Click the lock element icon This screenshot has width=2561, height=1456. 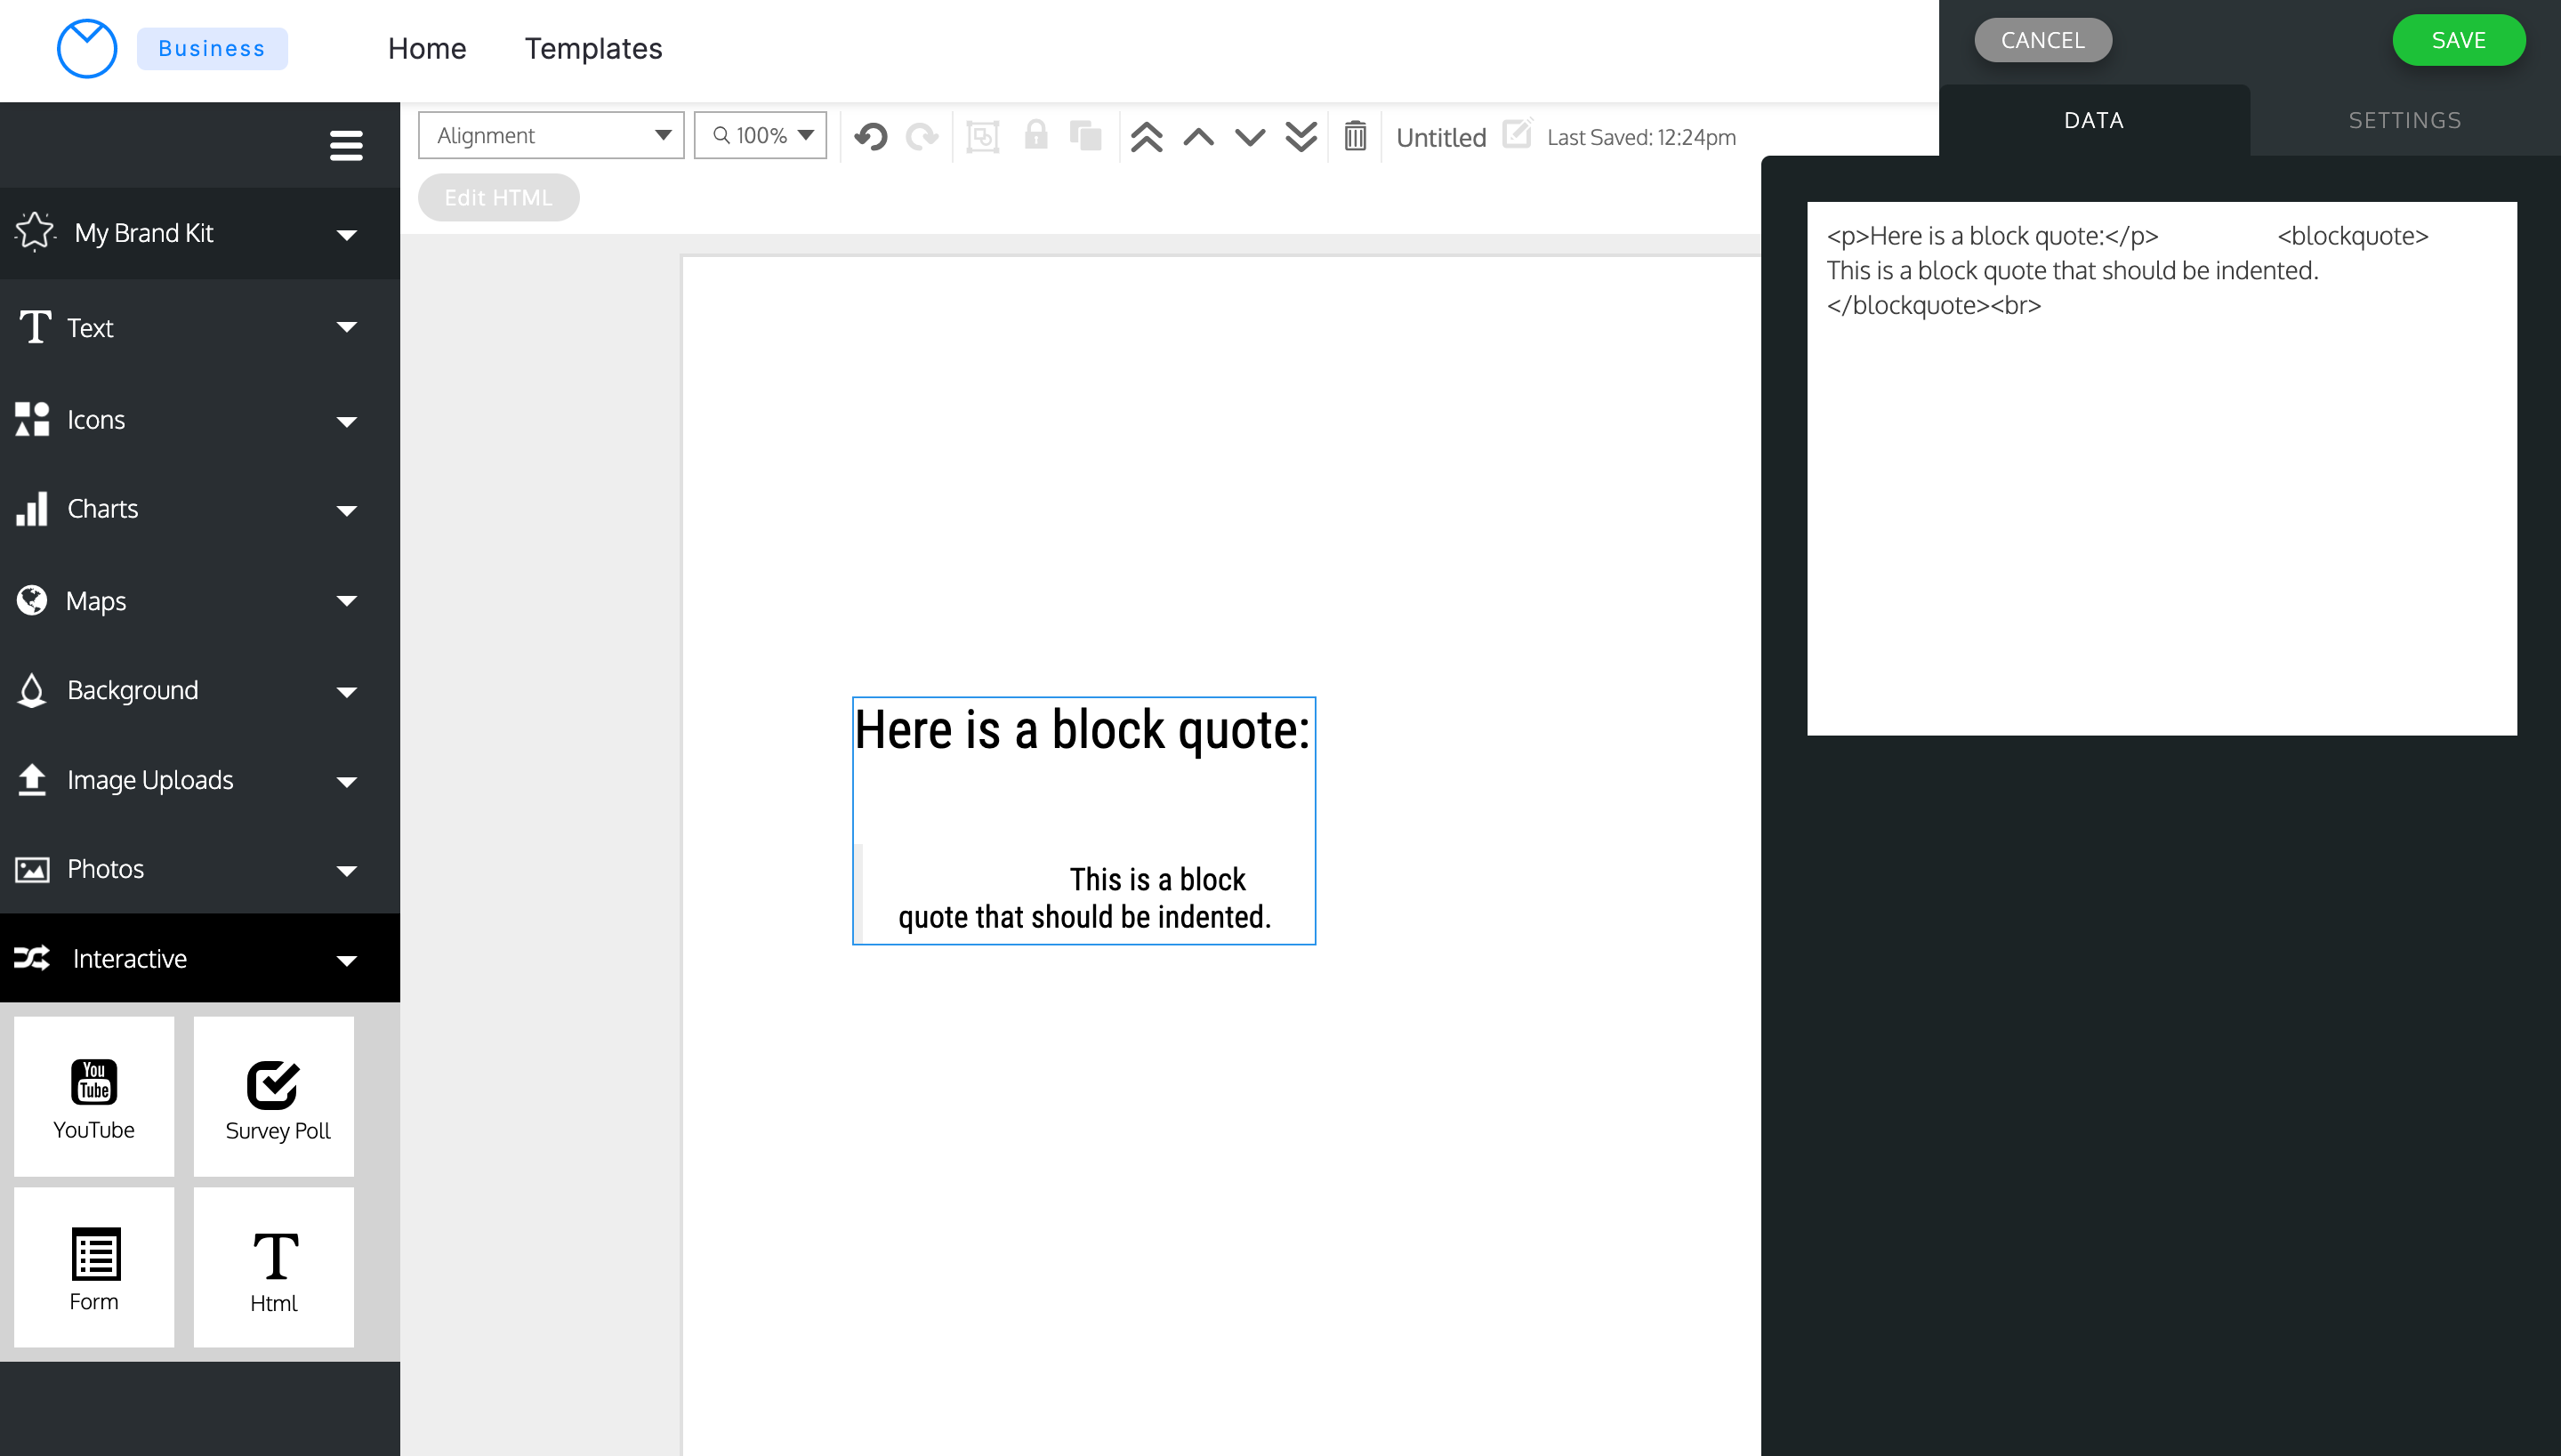coord(1036,137)
